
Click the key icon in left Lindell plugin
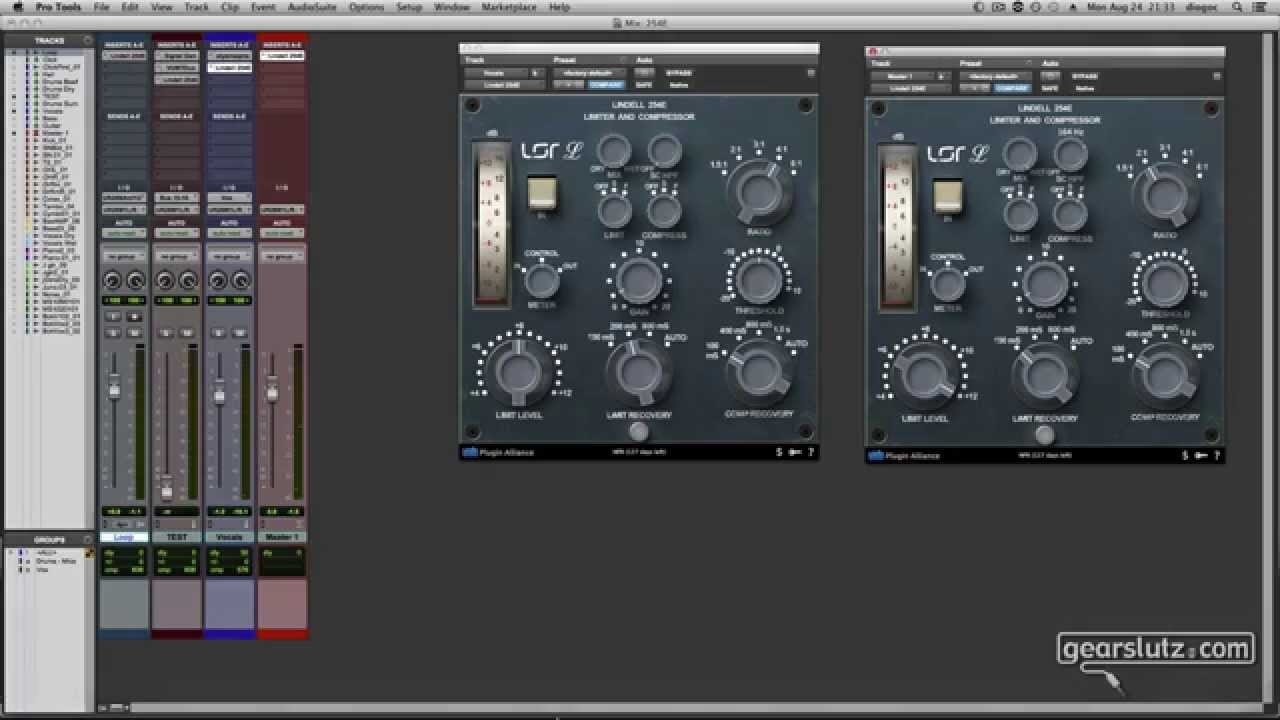pyautogui.click(x=795, y=452)
